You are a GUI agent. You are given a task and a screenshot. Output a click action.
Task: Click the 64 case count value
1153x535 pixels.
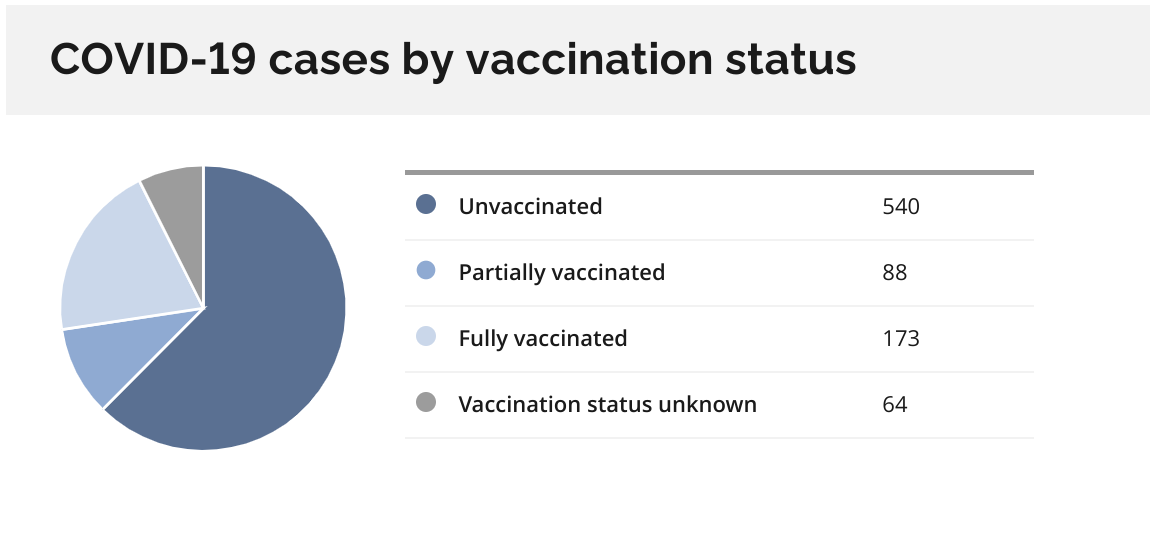(x=895, y=405)
